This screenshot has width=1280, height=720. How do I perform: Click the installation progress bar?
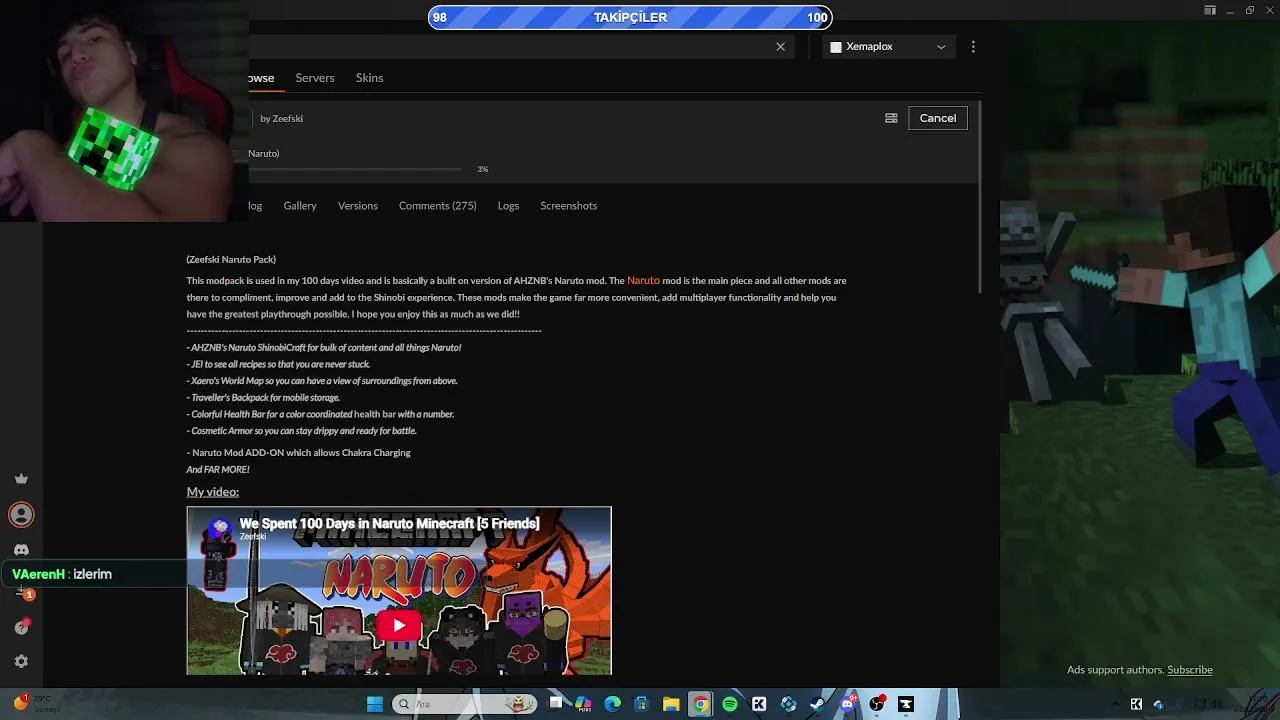point(355,169)
